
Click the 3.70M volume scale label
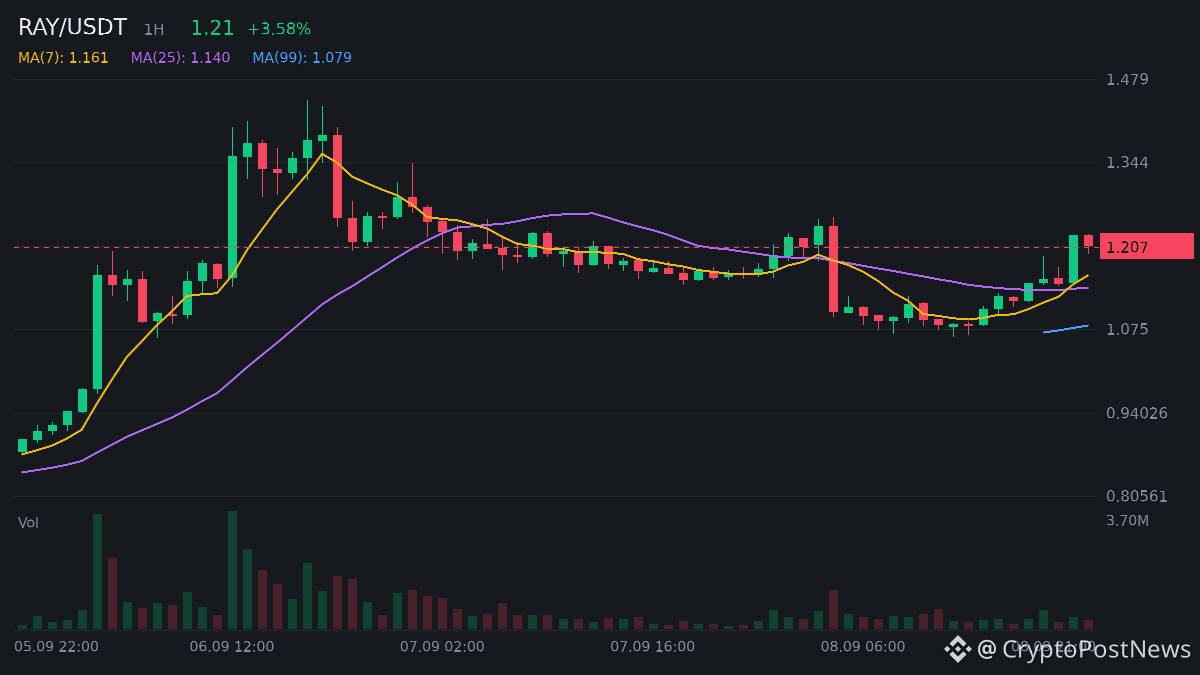(1127, 521)
